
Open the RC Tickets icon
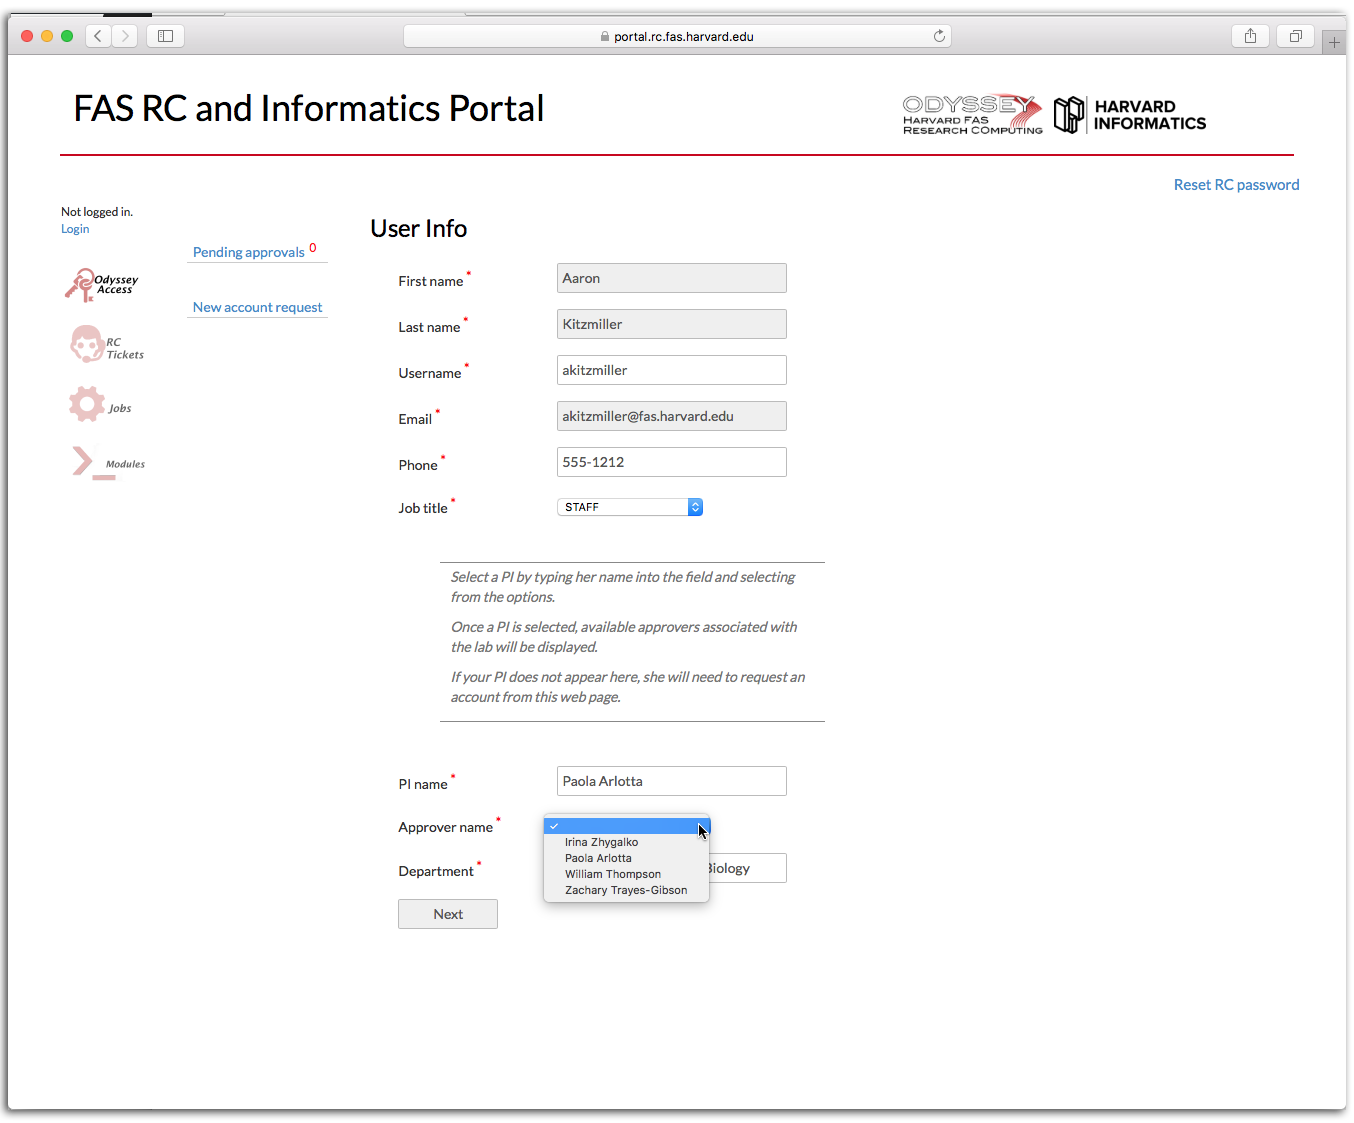coord(87,345)
